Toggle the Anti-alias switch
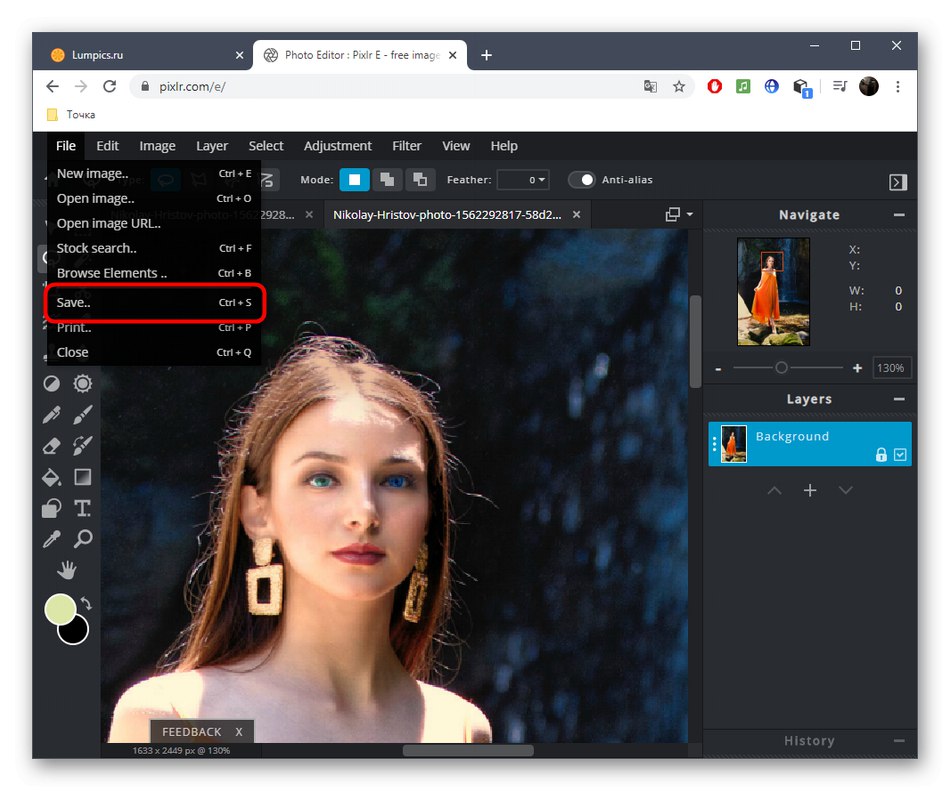 (582, 180)
